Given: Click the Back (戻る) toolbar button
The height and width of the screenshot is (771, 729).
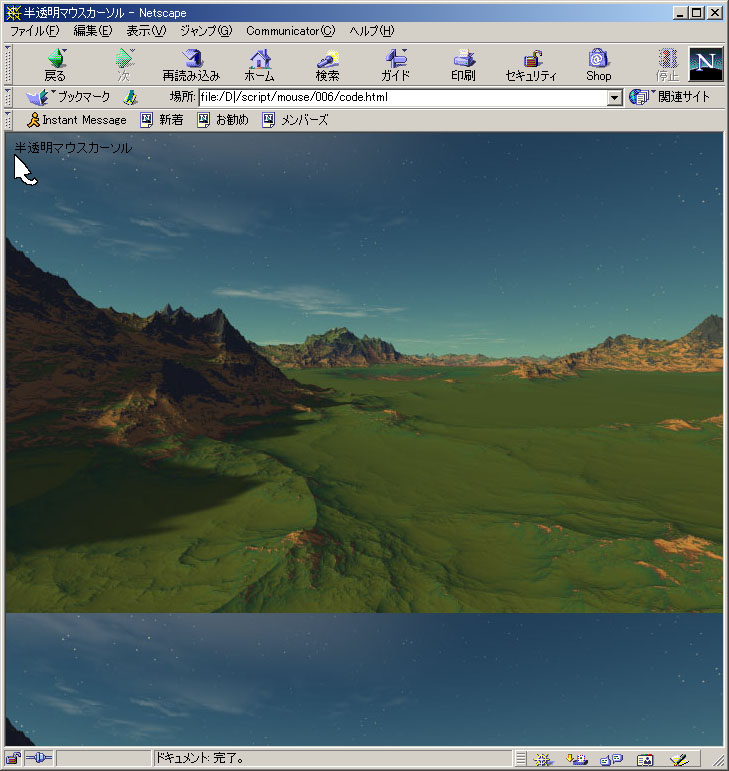Looking at the screenshot, I should pyautogui.click(x=56, y=65).
